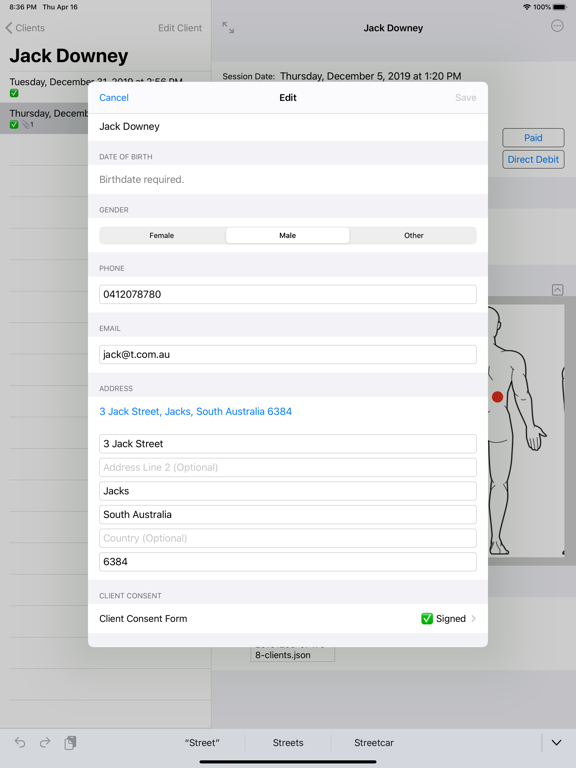Tap the Paid button

pyautogui.click(x=533, y=138)
